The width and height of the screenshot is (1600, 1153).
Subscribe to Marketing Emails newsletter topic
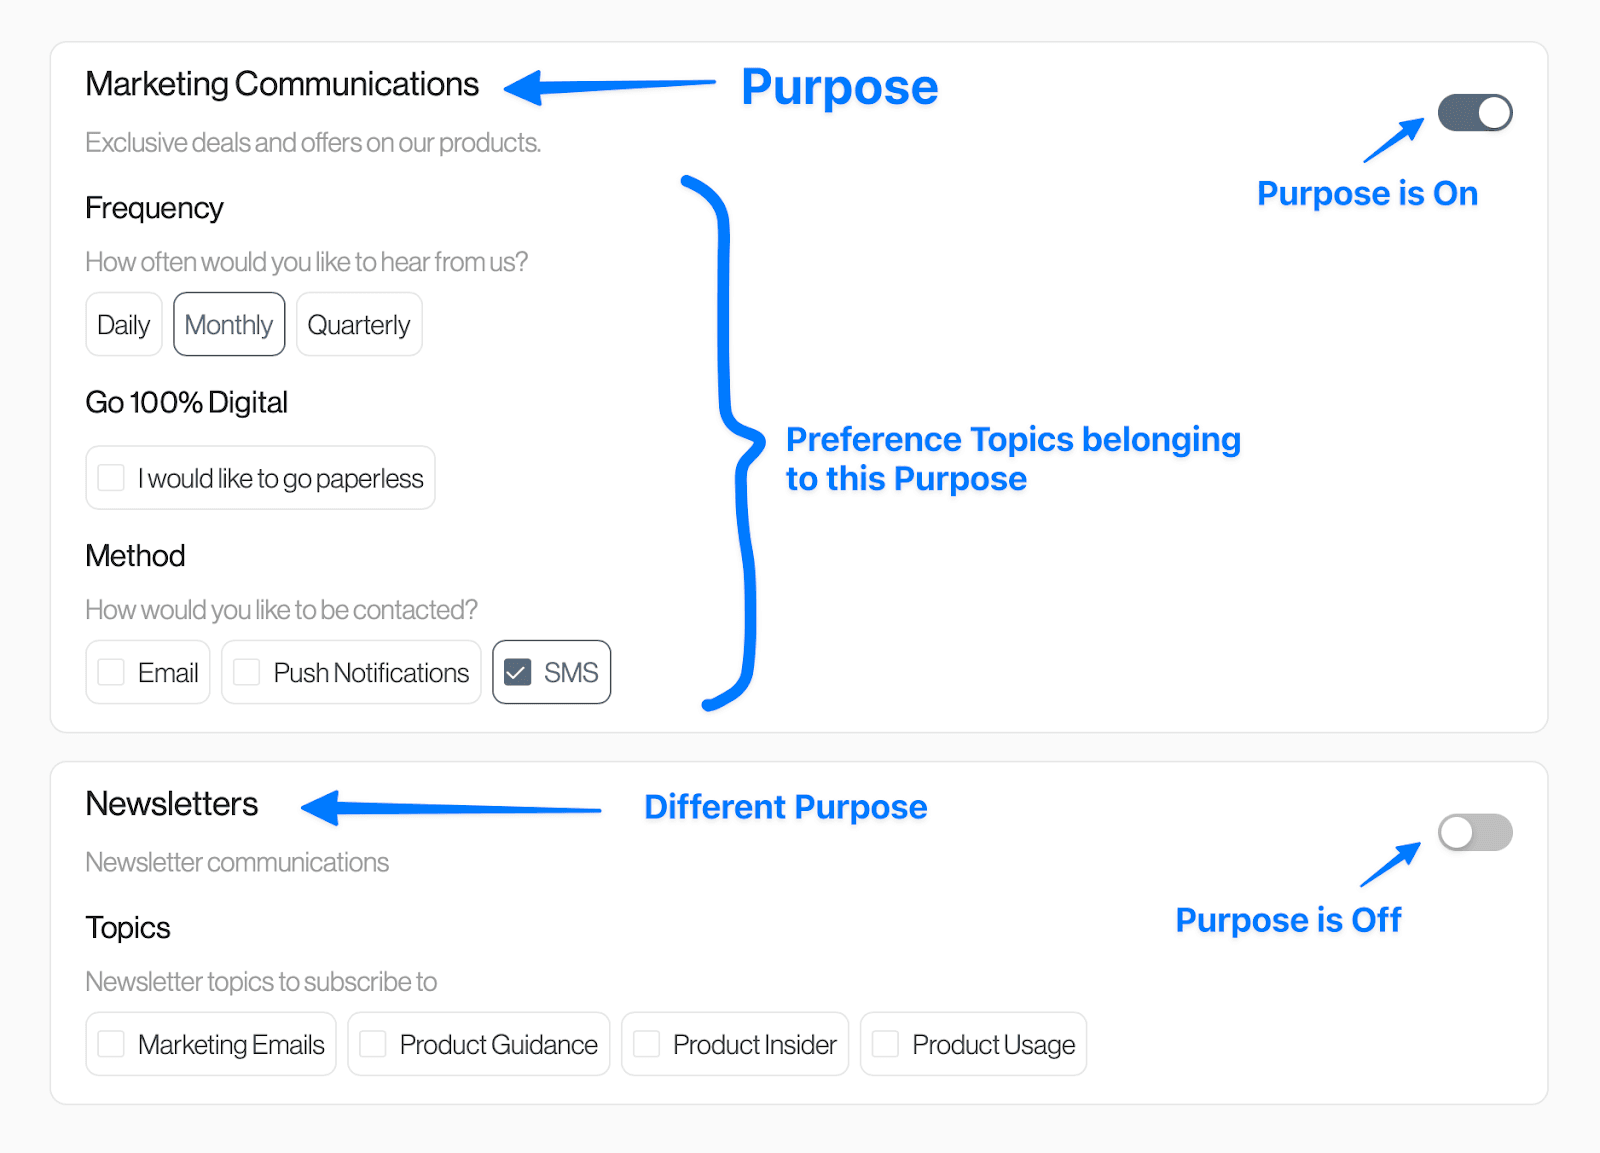pos(111,1043)
